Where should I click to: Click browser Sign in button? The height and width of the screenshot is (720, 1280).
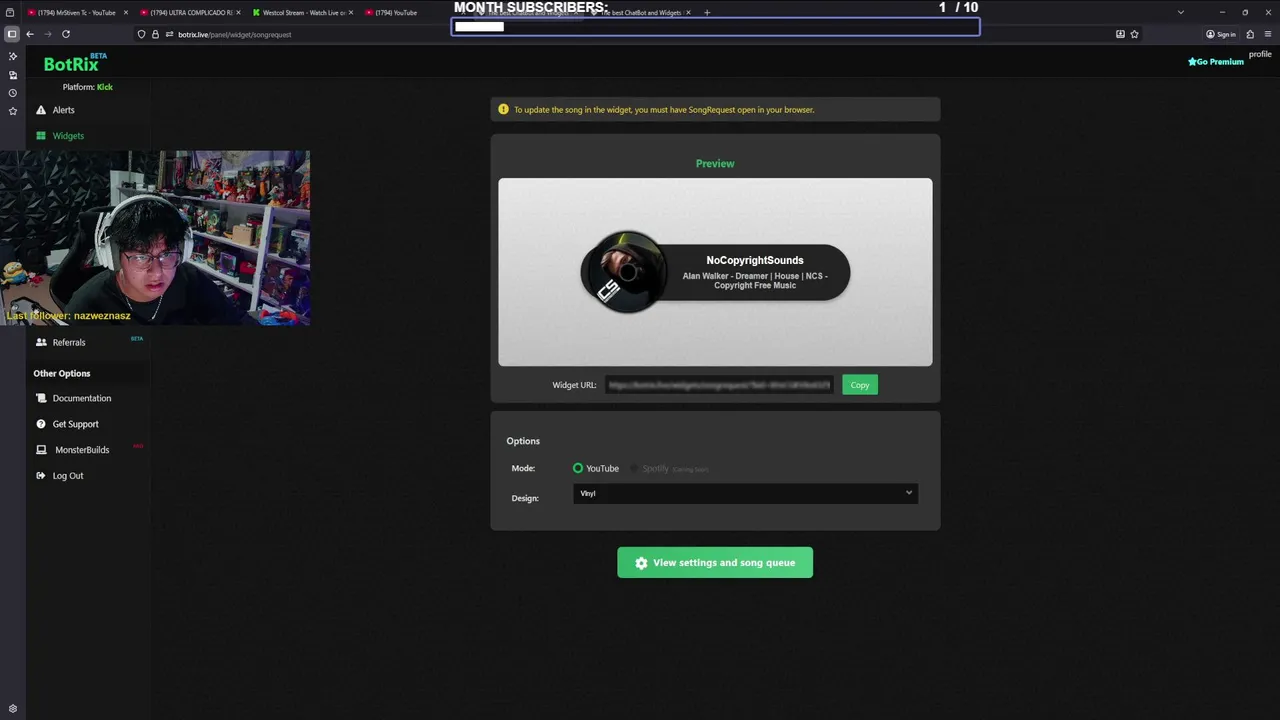pyautogui.click(x=1221, y=34)
